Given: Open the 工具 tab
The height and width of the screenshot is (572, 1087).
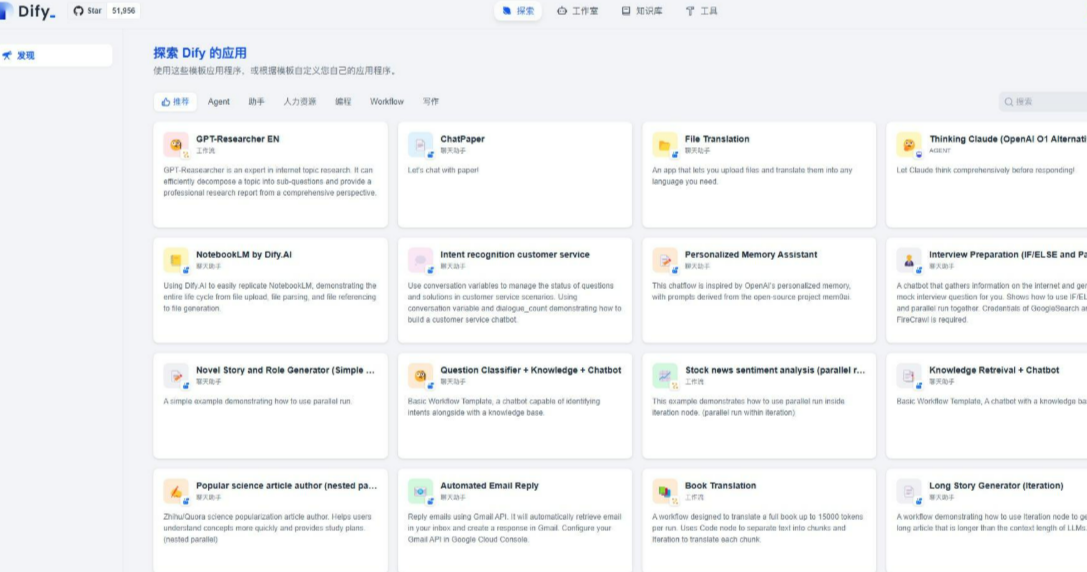Looking at the screenshot, I should pos(702,11).
